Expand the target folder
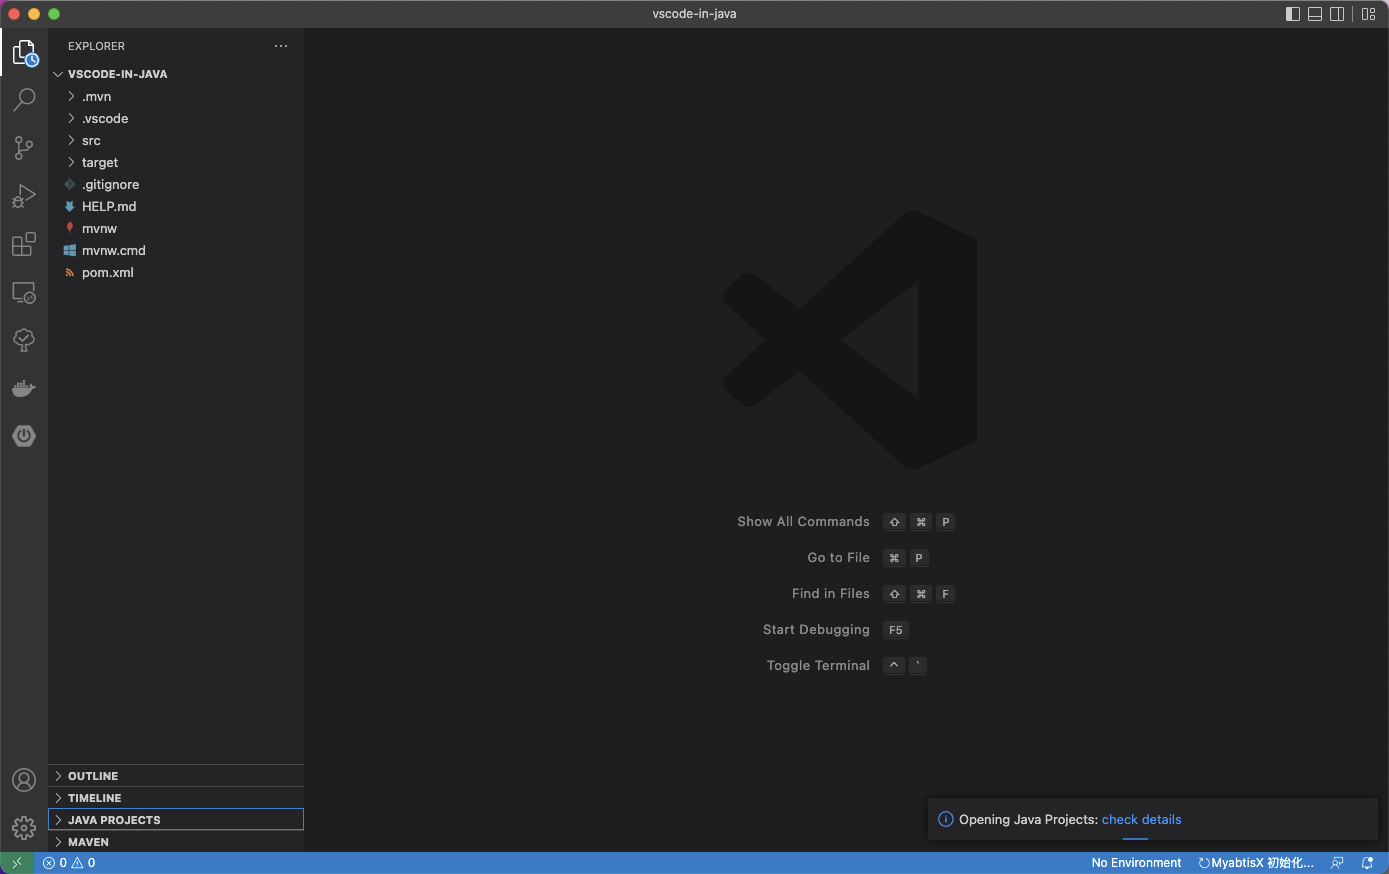This screenshot has height=874, width=1389. tap(176, 163)
